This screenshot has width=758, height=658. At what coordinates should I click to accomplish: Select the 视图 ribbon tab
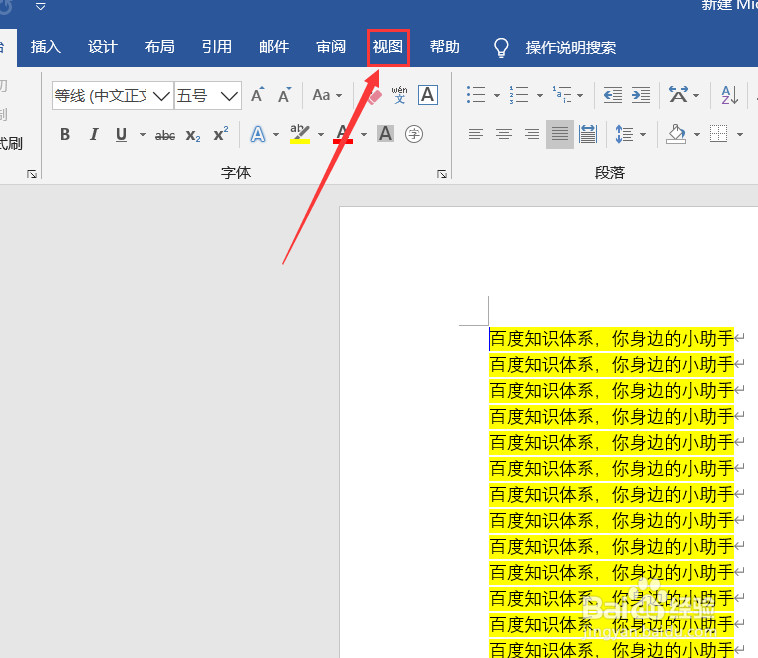388,47
